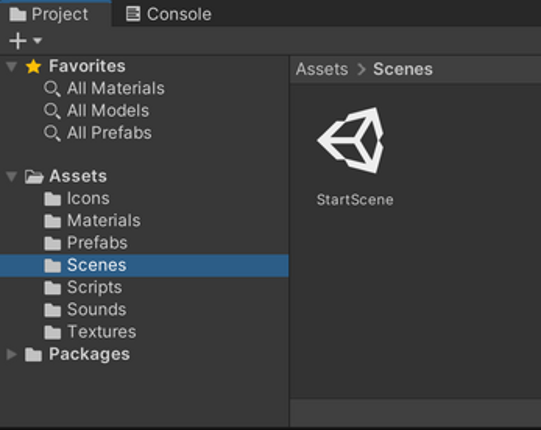
Task: Click the Assets breadcrumb link
Action: pyautogui.click(x=322, y=69)
